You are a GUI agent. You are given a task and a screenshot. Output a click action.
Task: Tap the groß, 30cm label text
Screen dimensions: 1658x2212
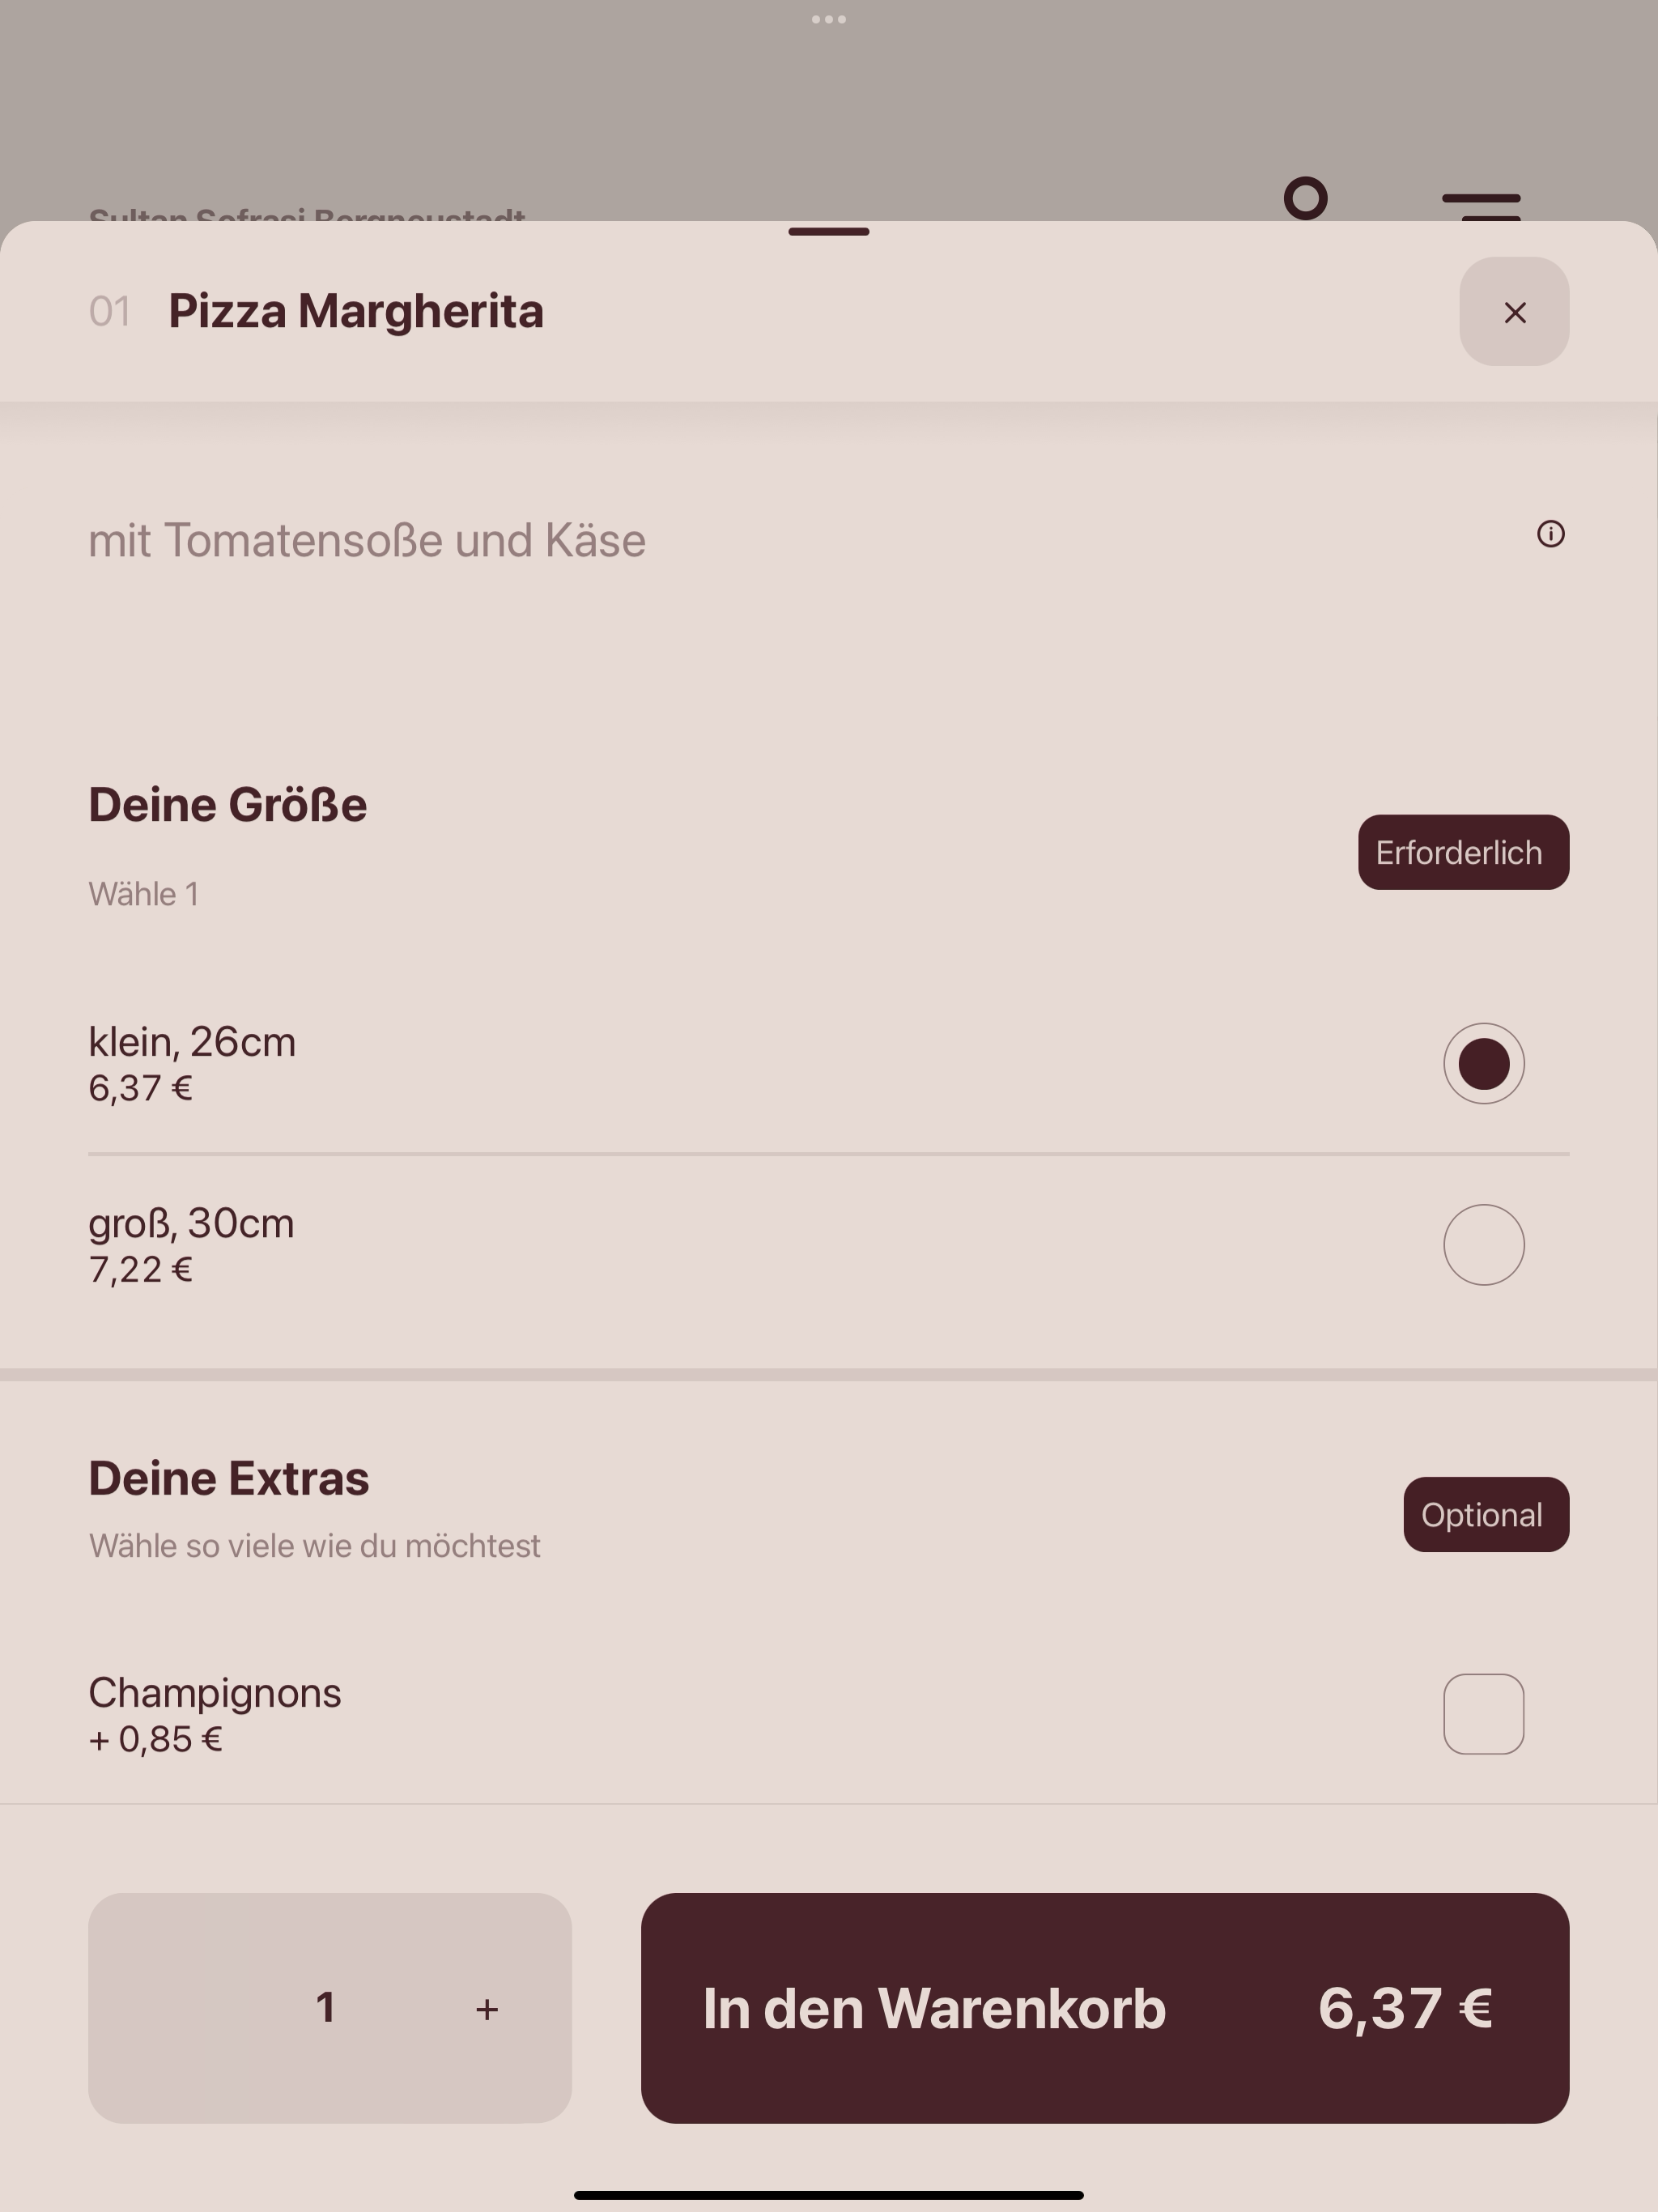coord(191,1223)
